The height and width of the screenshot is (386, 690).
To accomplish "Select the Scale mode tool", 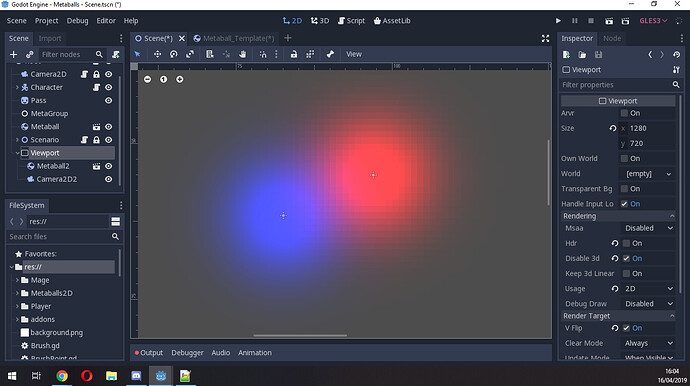I will coord(190,54).
